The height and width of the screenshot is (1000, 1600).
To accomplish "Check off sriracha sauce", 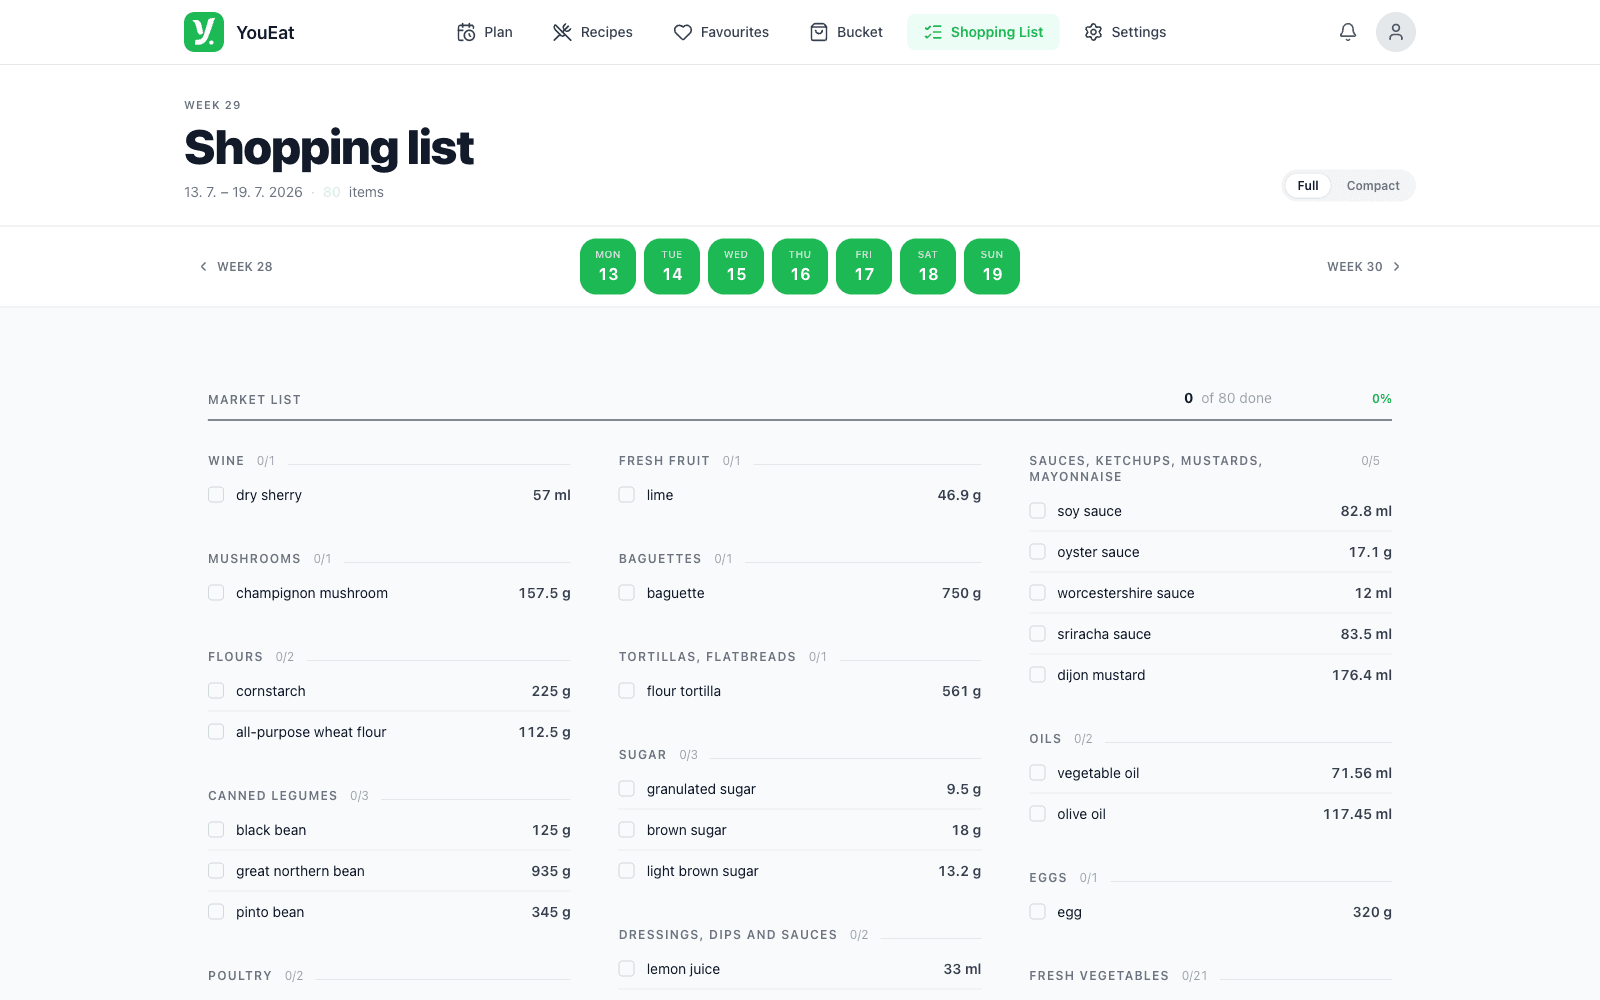I will pos(1038,634).
